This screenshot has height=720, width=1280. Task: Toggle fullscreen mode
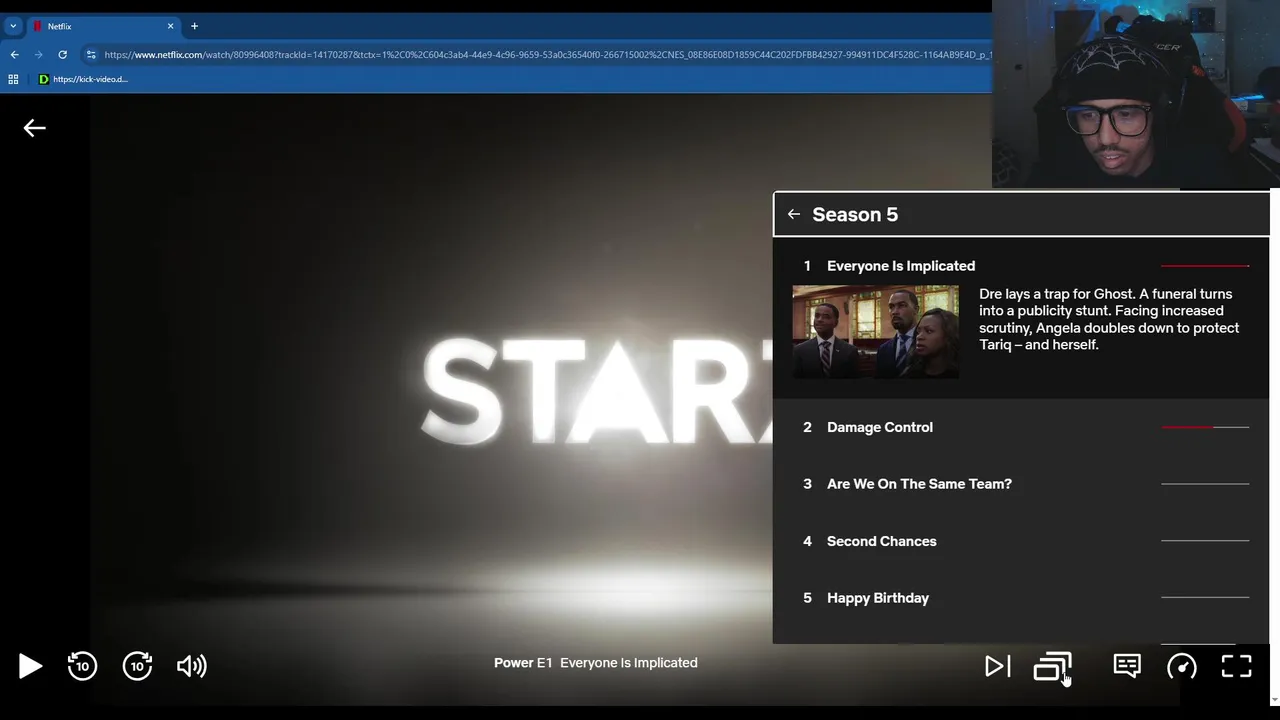tap(1237, 666)
